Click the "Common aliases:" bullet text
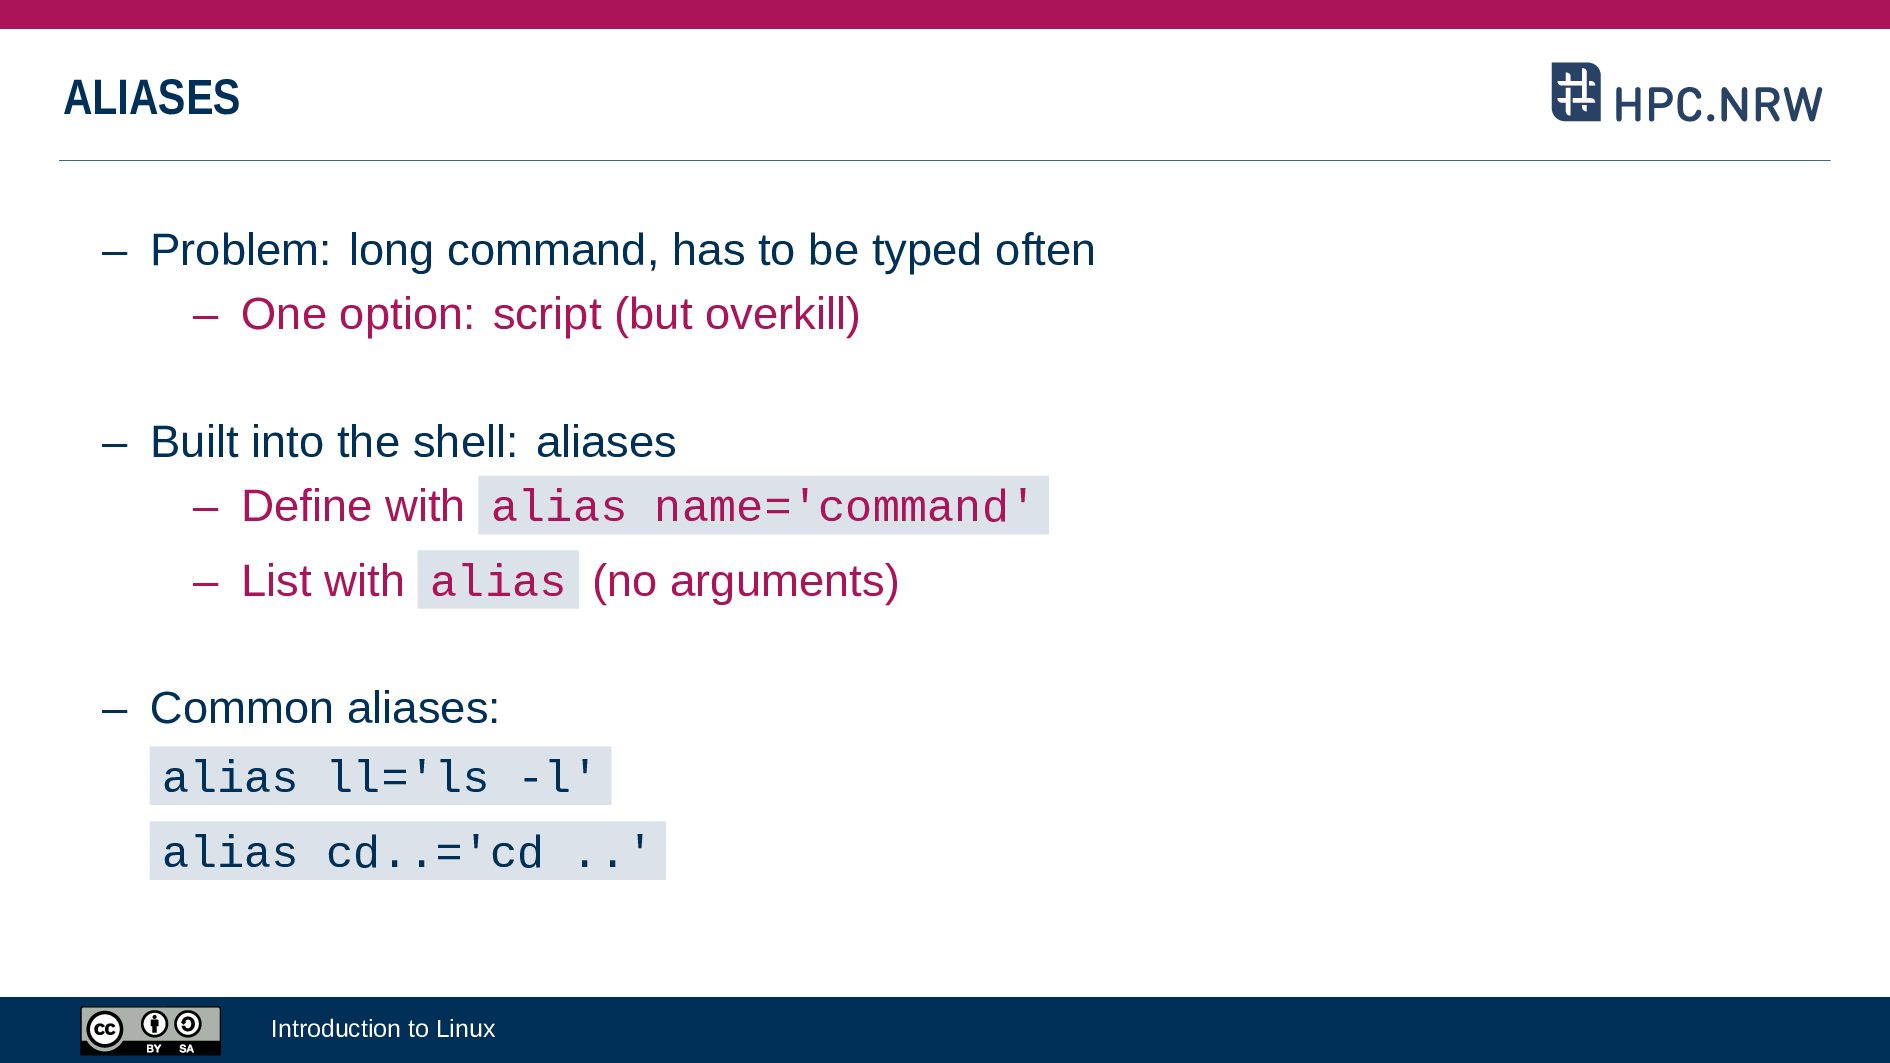The width and height of the screenshot is (1890, 1063). click(324, 708)
